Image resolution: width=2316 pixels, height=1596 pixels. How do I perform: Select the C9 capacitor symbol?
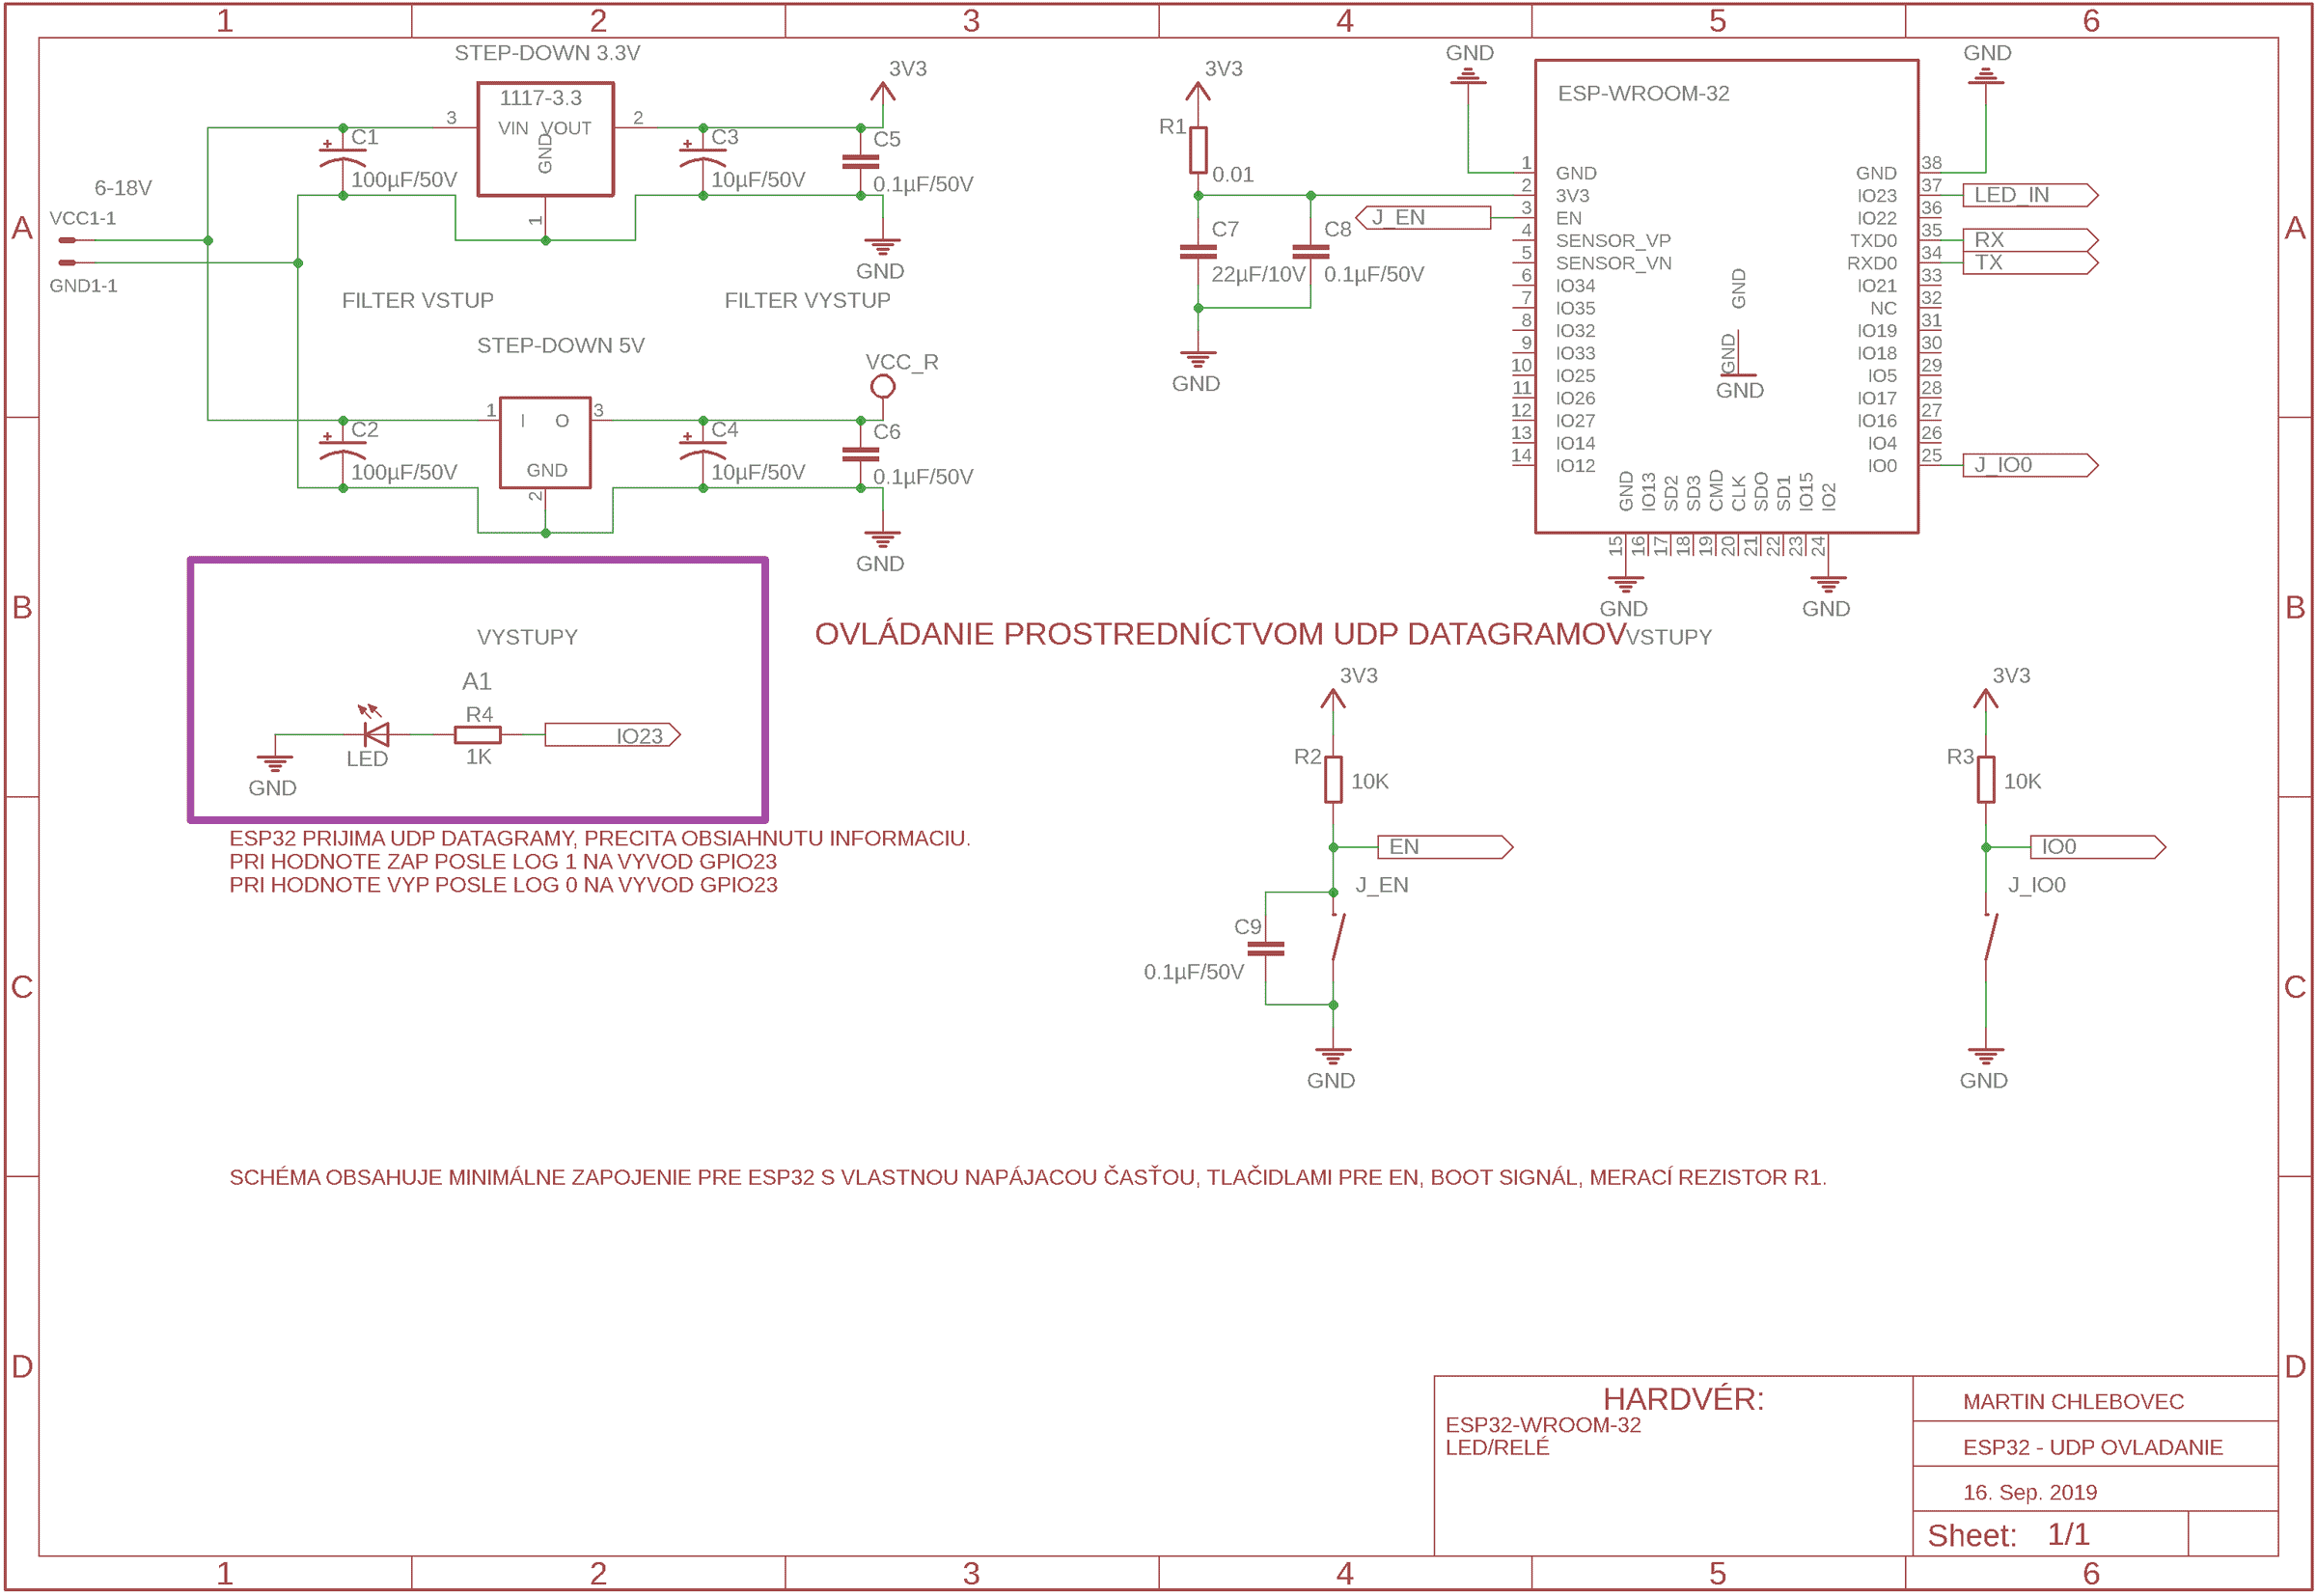1266,948
